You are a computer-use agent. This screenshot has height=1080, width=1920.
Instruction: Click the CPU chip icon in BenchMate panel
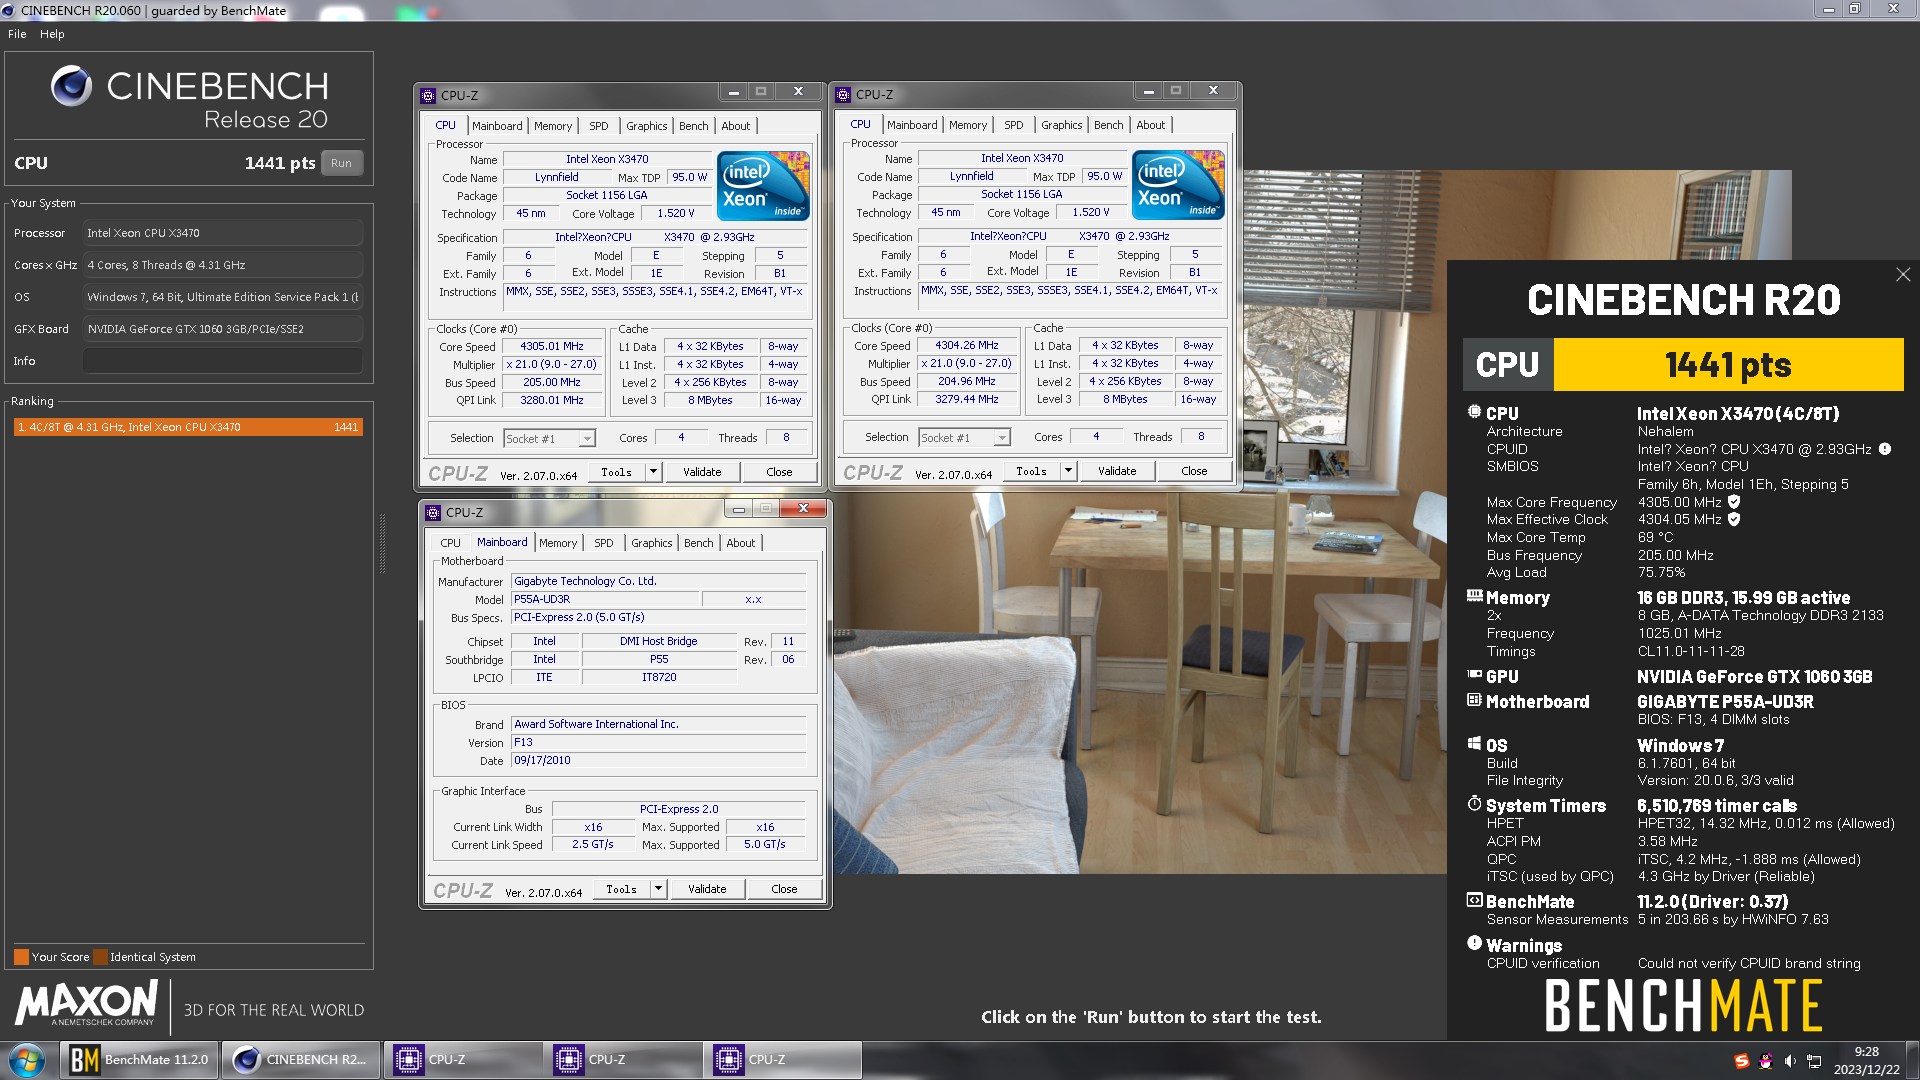click(x=1474, y=412)
